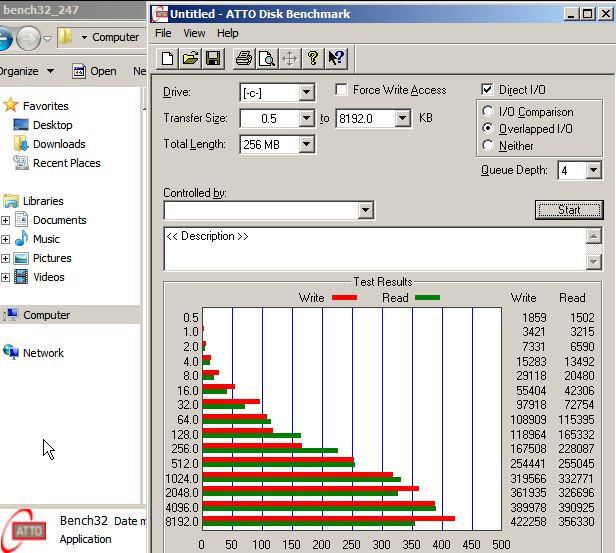Click the Open file toolbar icon
This screenshot has height=553, width=616.
pyautogui.click(x=190, y=59)
